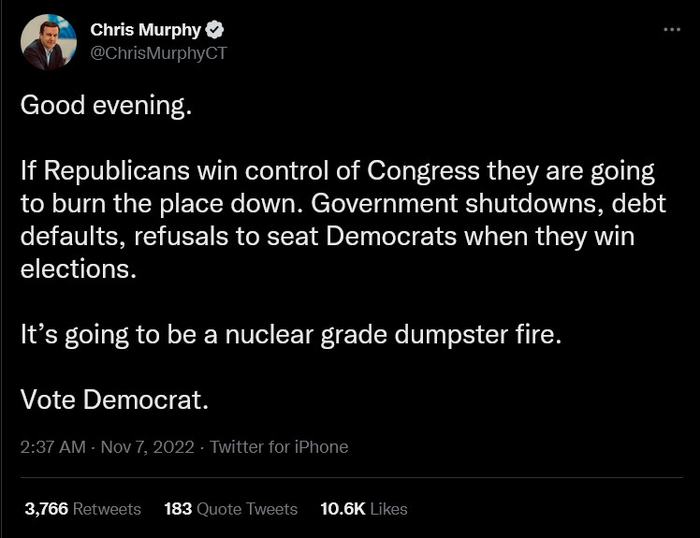Click the 2:37 AM timestamp

point(52,447)
